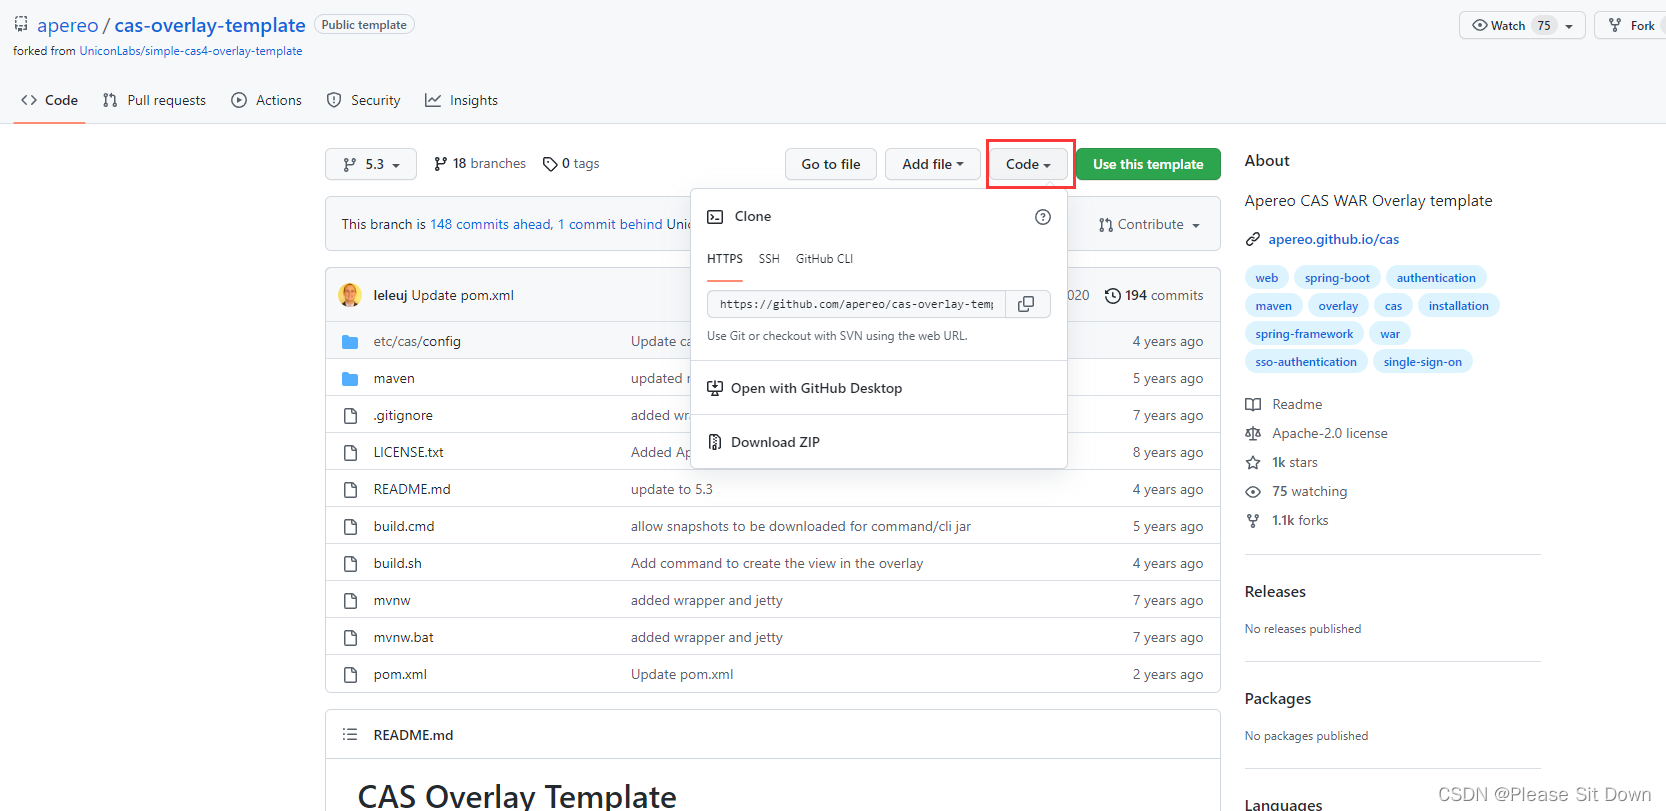Open the Actions tab
The height and width of the screenshot is (811, 1666).
tap(266, 100)
